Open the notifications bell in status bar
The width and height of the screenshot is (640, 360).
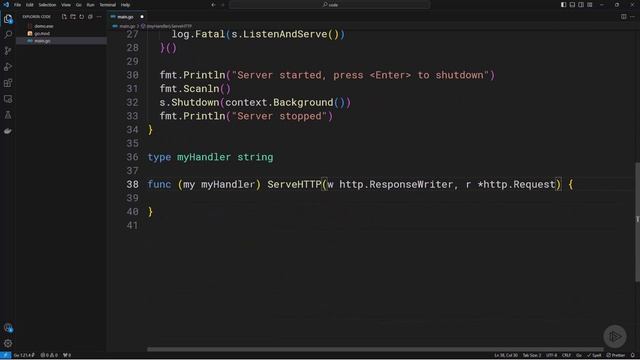[x=633, y=355]
